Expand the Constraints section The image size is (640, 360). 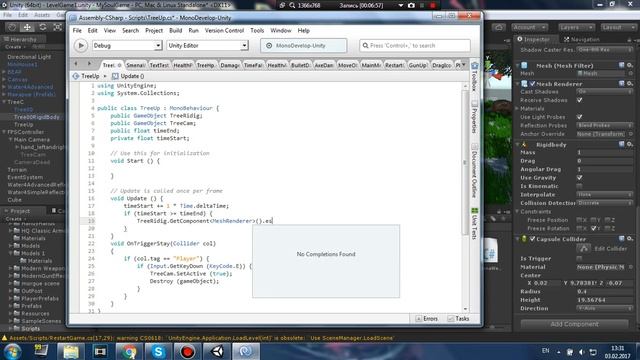[518, 211]
